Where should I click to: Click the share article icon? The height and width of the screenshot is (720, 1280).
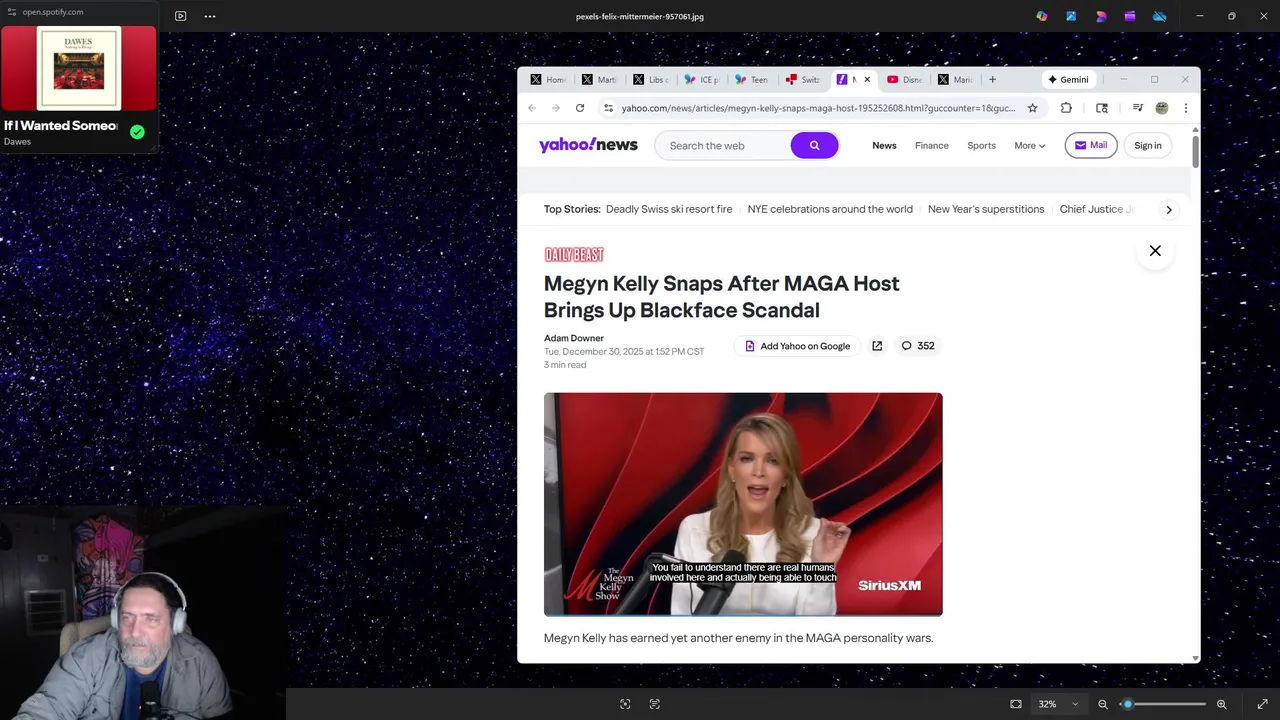(x=877, y=346)
